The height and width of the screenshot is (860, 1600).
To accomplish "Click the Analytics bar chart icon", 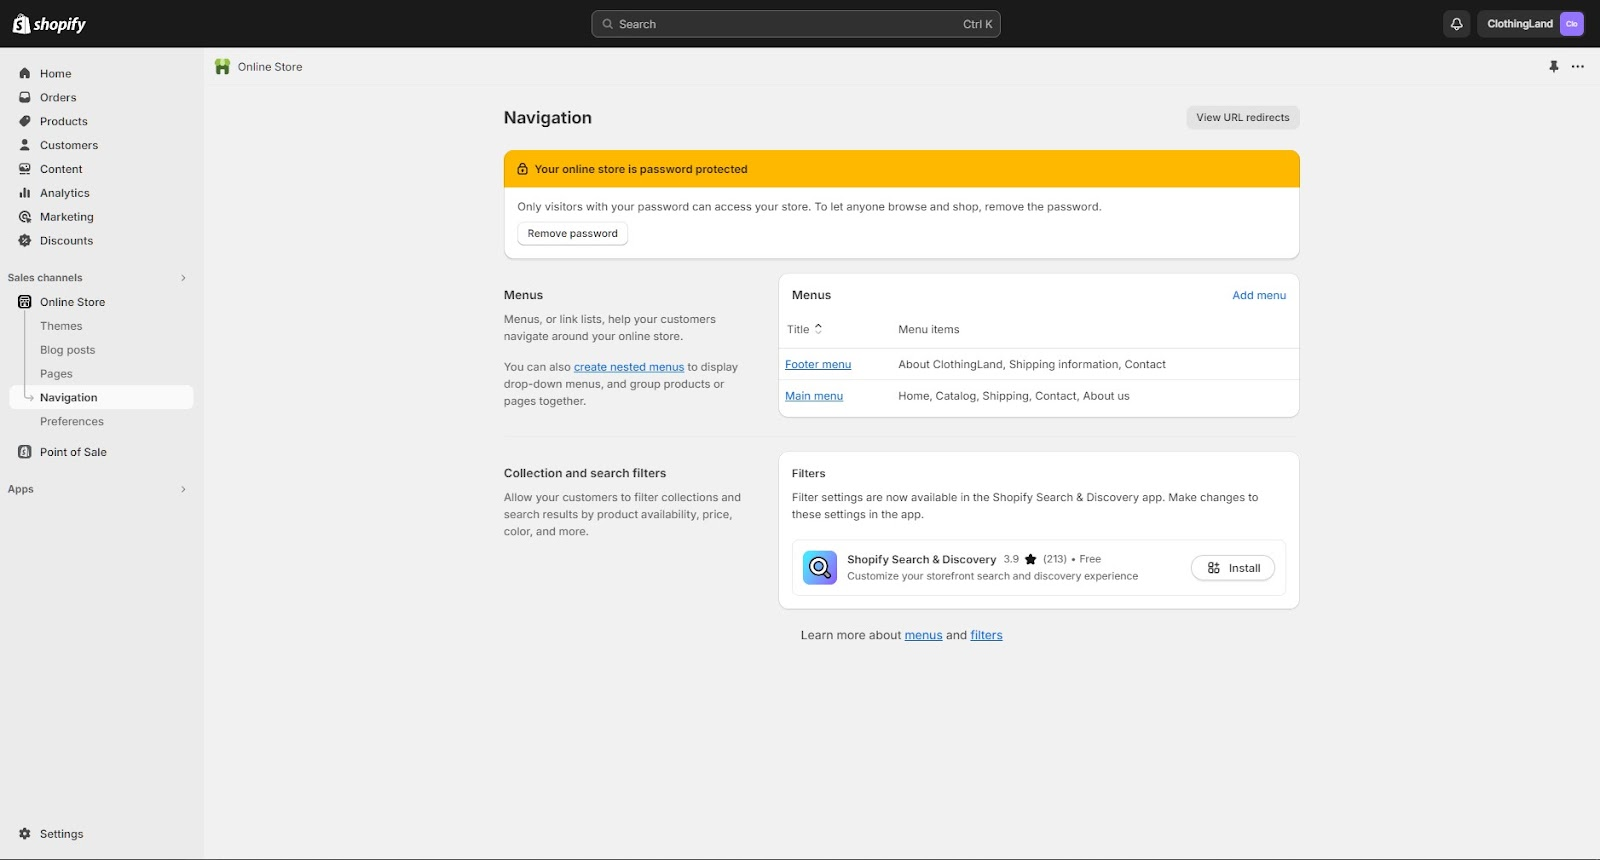I will (25, 193).
